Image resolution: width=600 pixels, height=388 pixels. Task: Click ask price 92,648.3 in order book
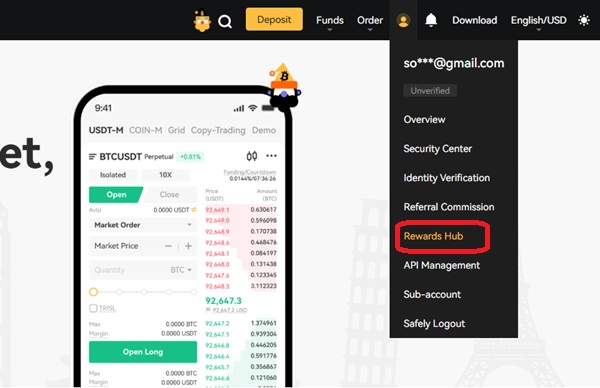click(x=217, y=286)
